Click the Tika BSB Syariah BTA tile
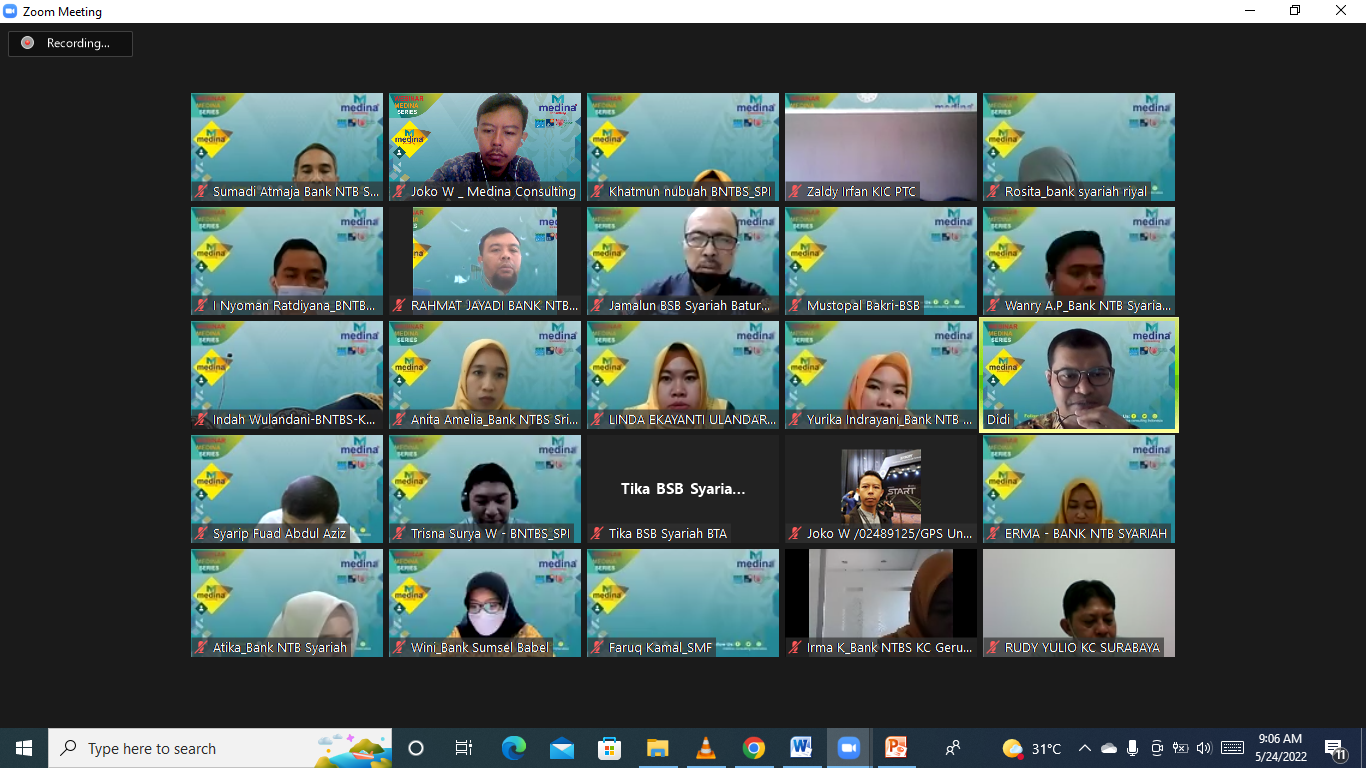The image size is (1366, 768). pyautogui.click(x=683, y=489)
